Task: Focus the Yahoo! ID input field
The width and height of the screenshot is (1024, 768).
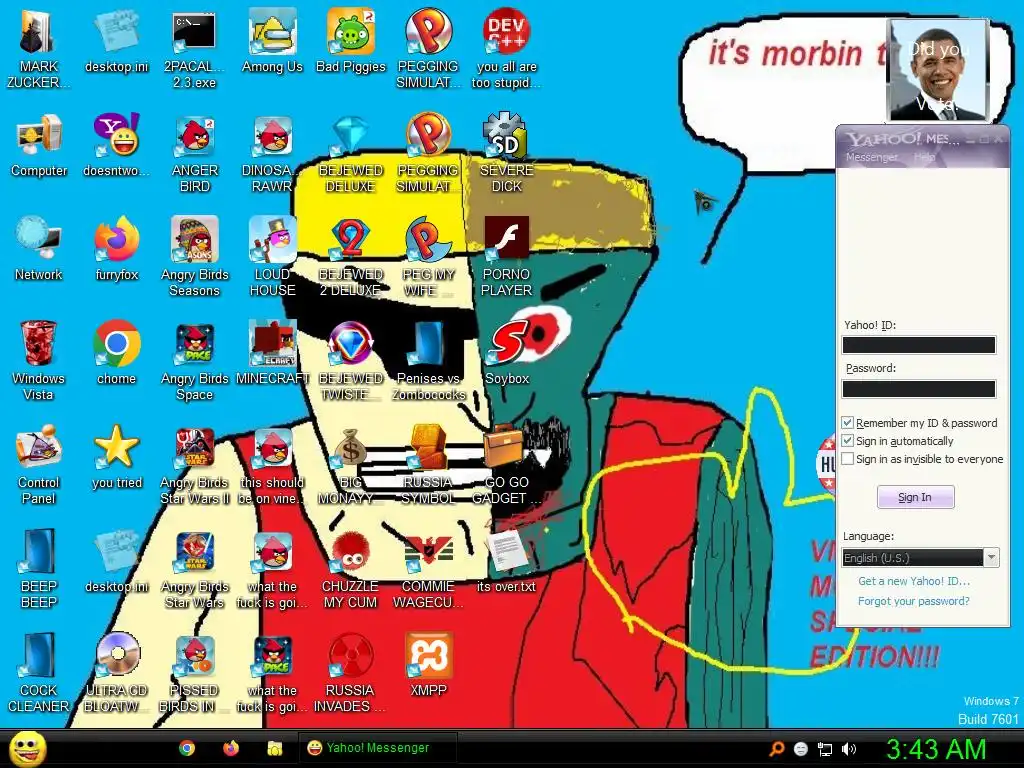Action: [919, 345]
